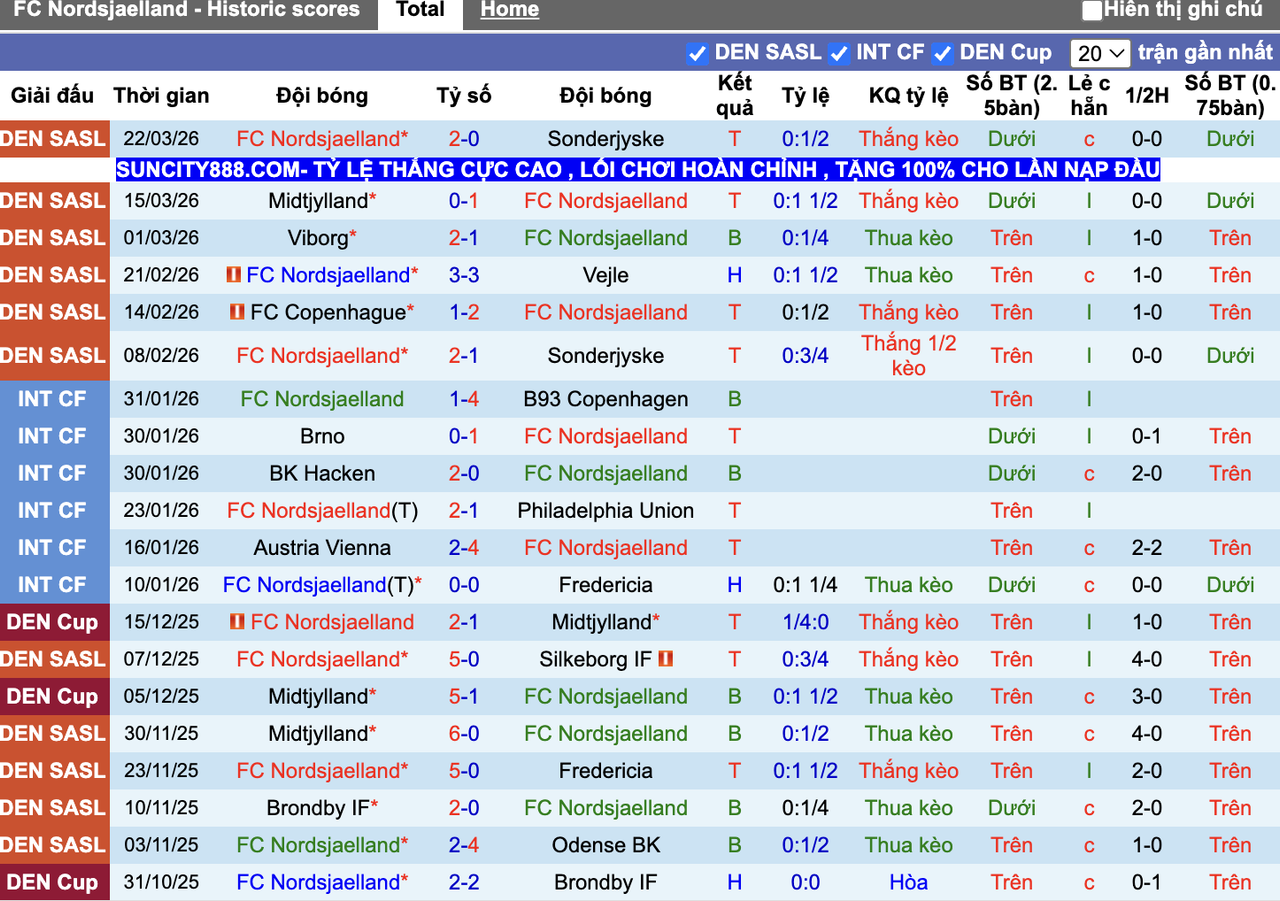Click the DEN SASL label on 22/03/26
Screen dimensions: 1280x901
pyautogui.click(x=53, y=139)
